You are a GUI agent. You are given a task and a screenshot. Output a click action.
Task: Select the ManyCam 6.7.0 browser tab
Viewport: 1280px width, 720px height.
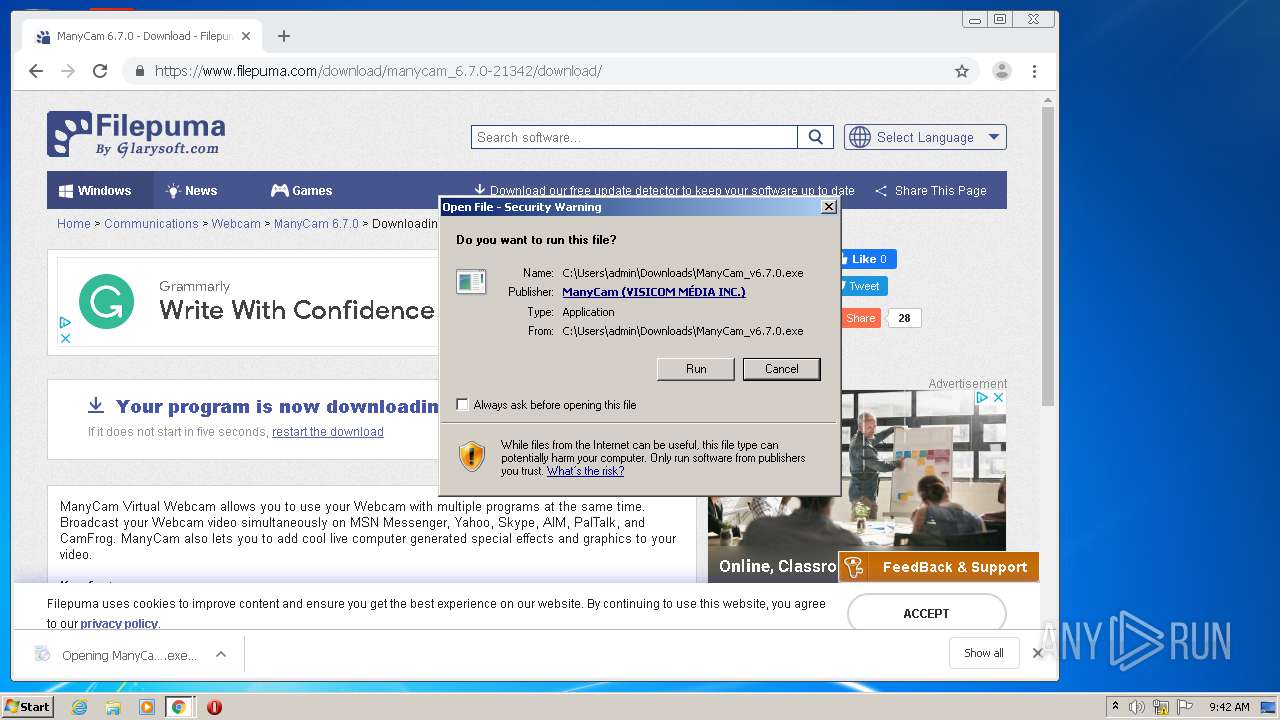coord(143,36)
